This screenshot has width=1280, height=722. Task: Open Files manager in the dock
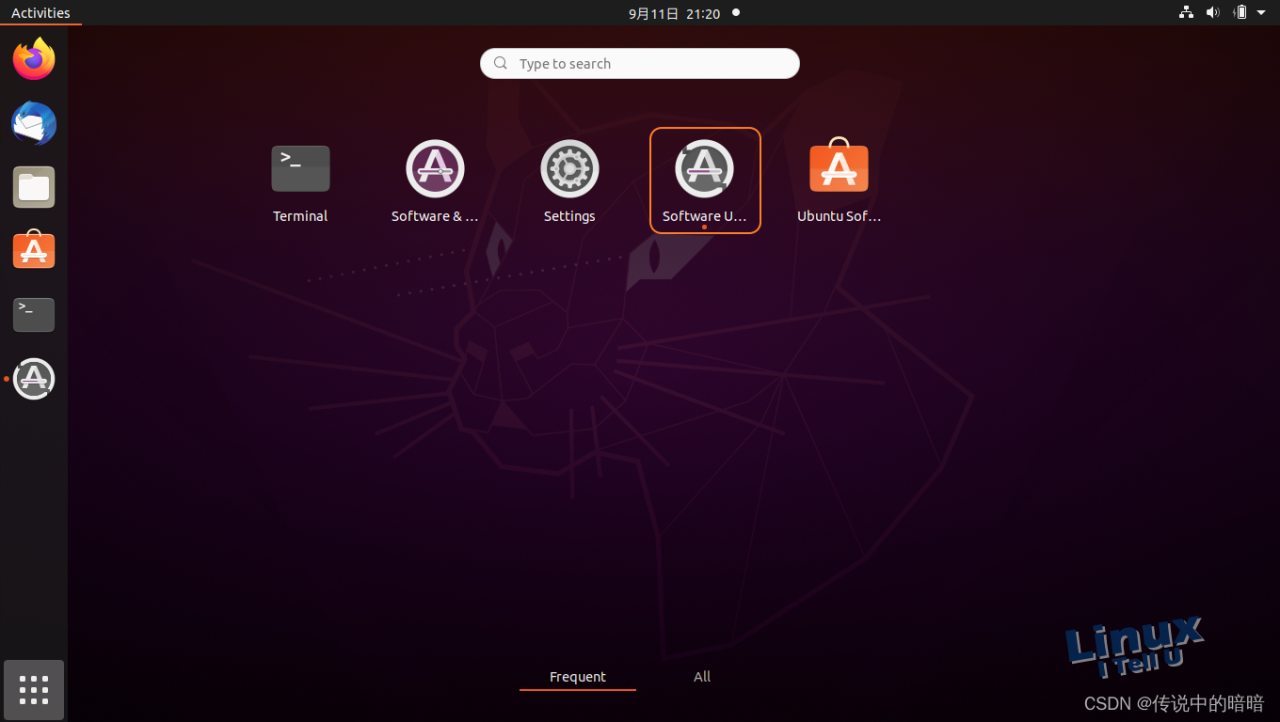point(34,187)
